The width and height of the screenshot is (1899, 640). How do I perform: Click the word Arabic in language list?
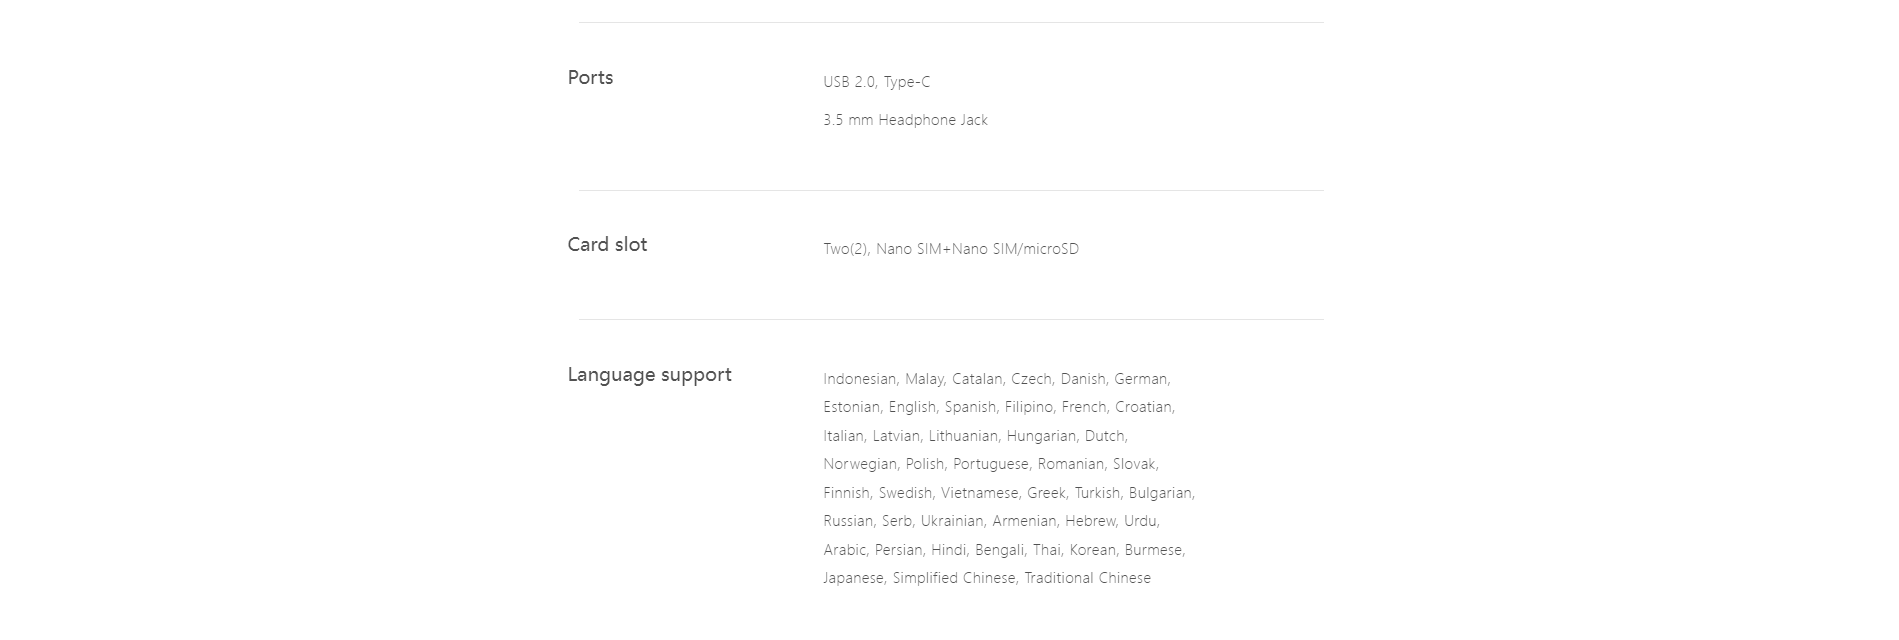[844, 550]
